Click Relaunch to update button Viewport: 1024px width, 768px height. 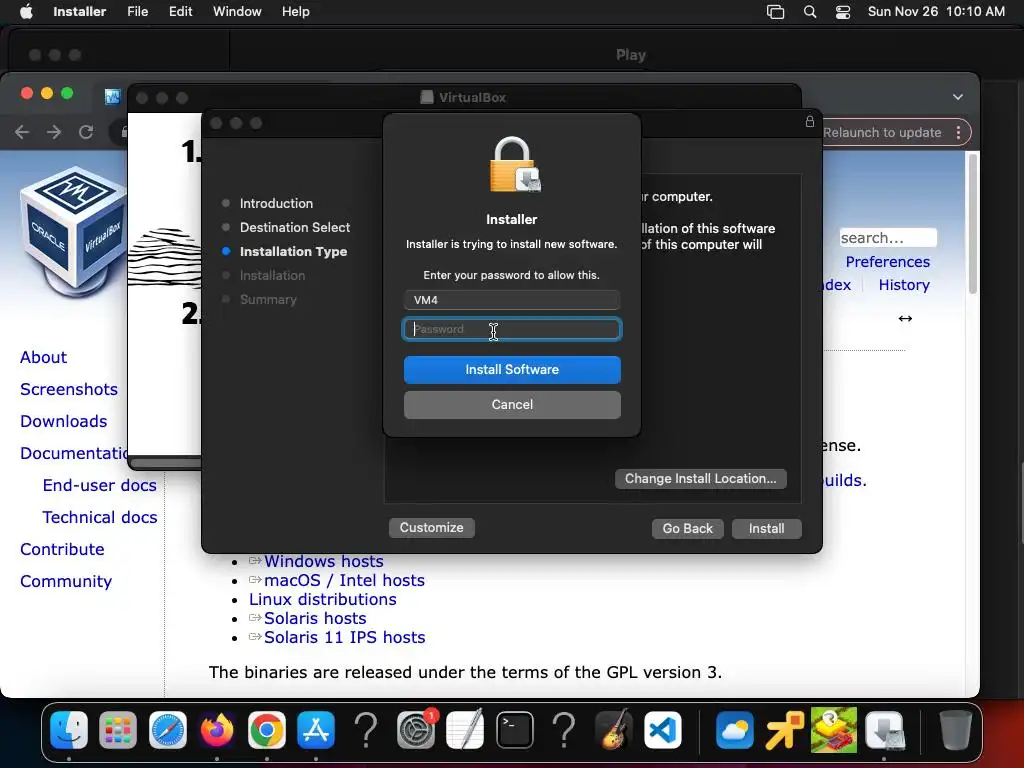tap(882, 133)
